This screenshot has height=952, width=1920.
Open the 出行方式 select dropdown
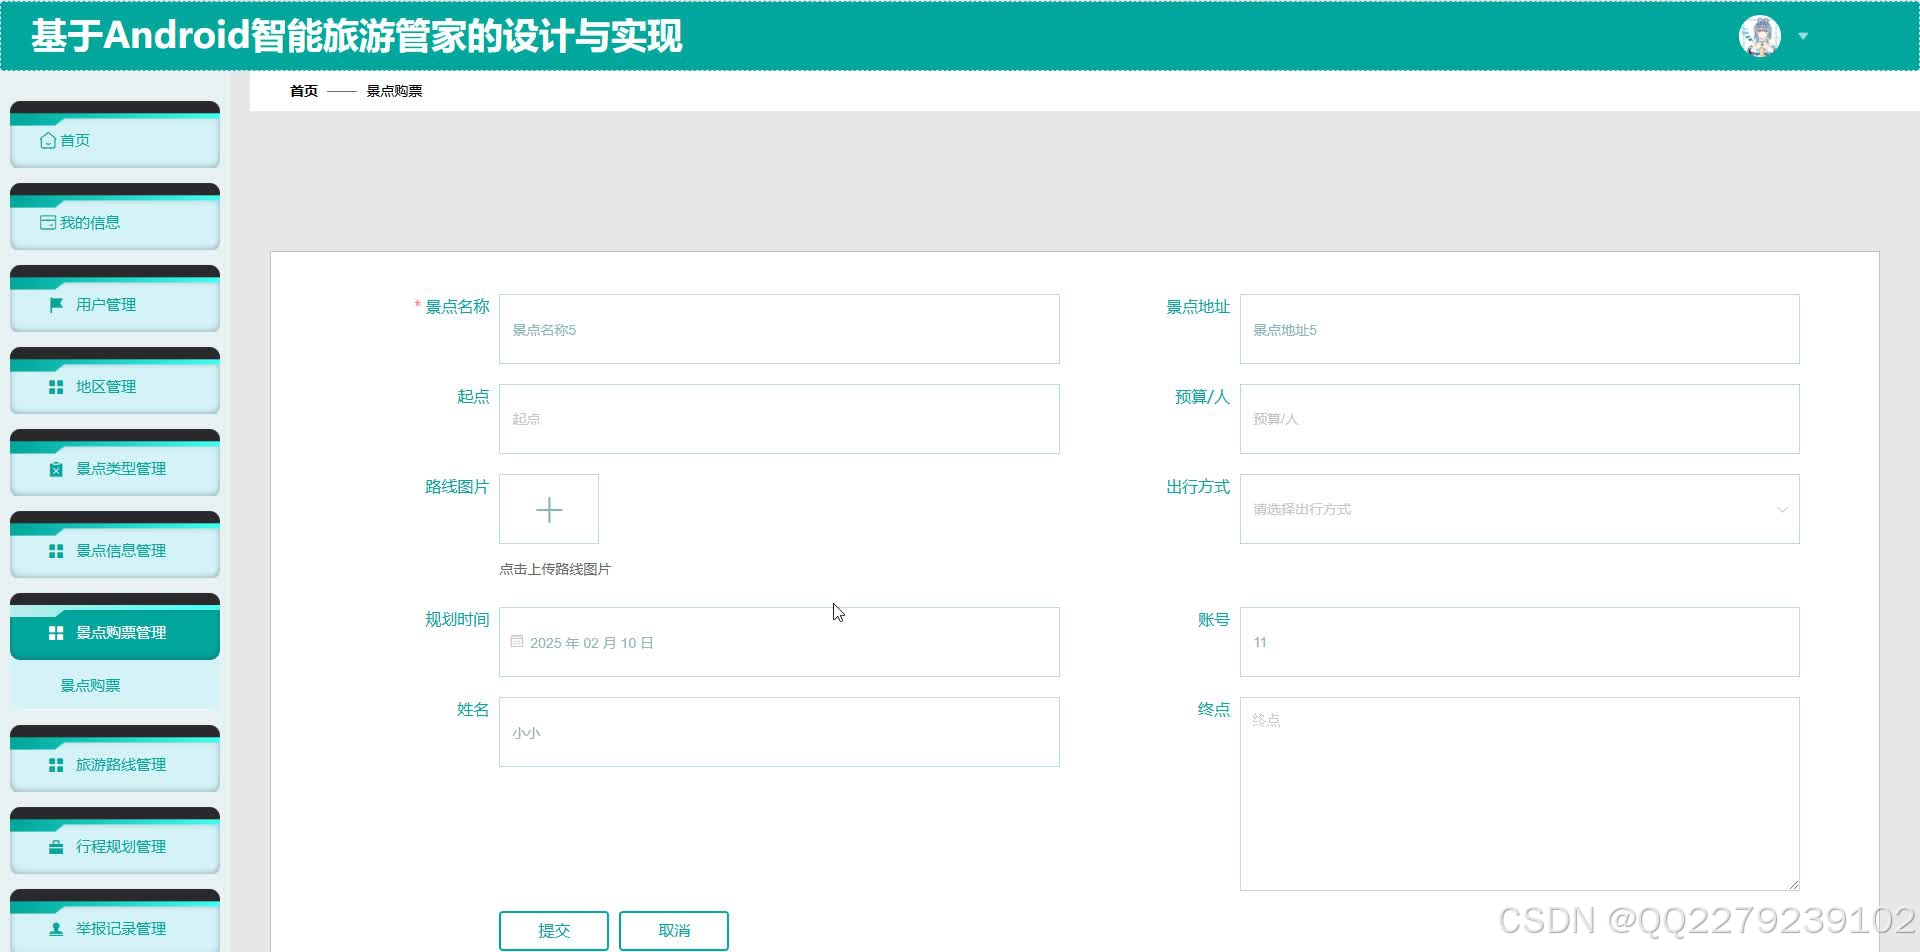tap(1519, 509)
